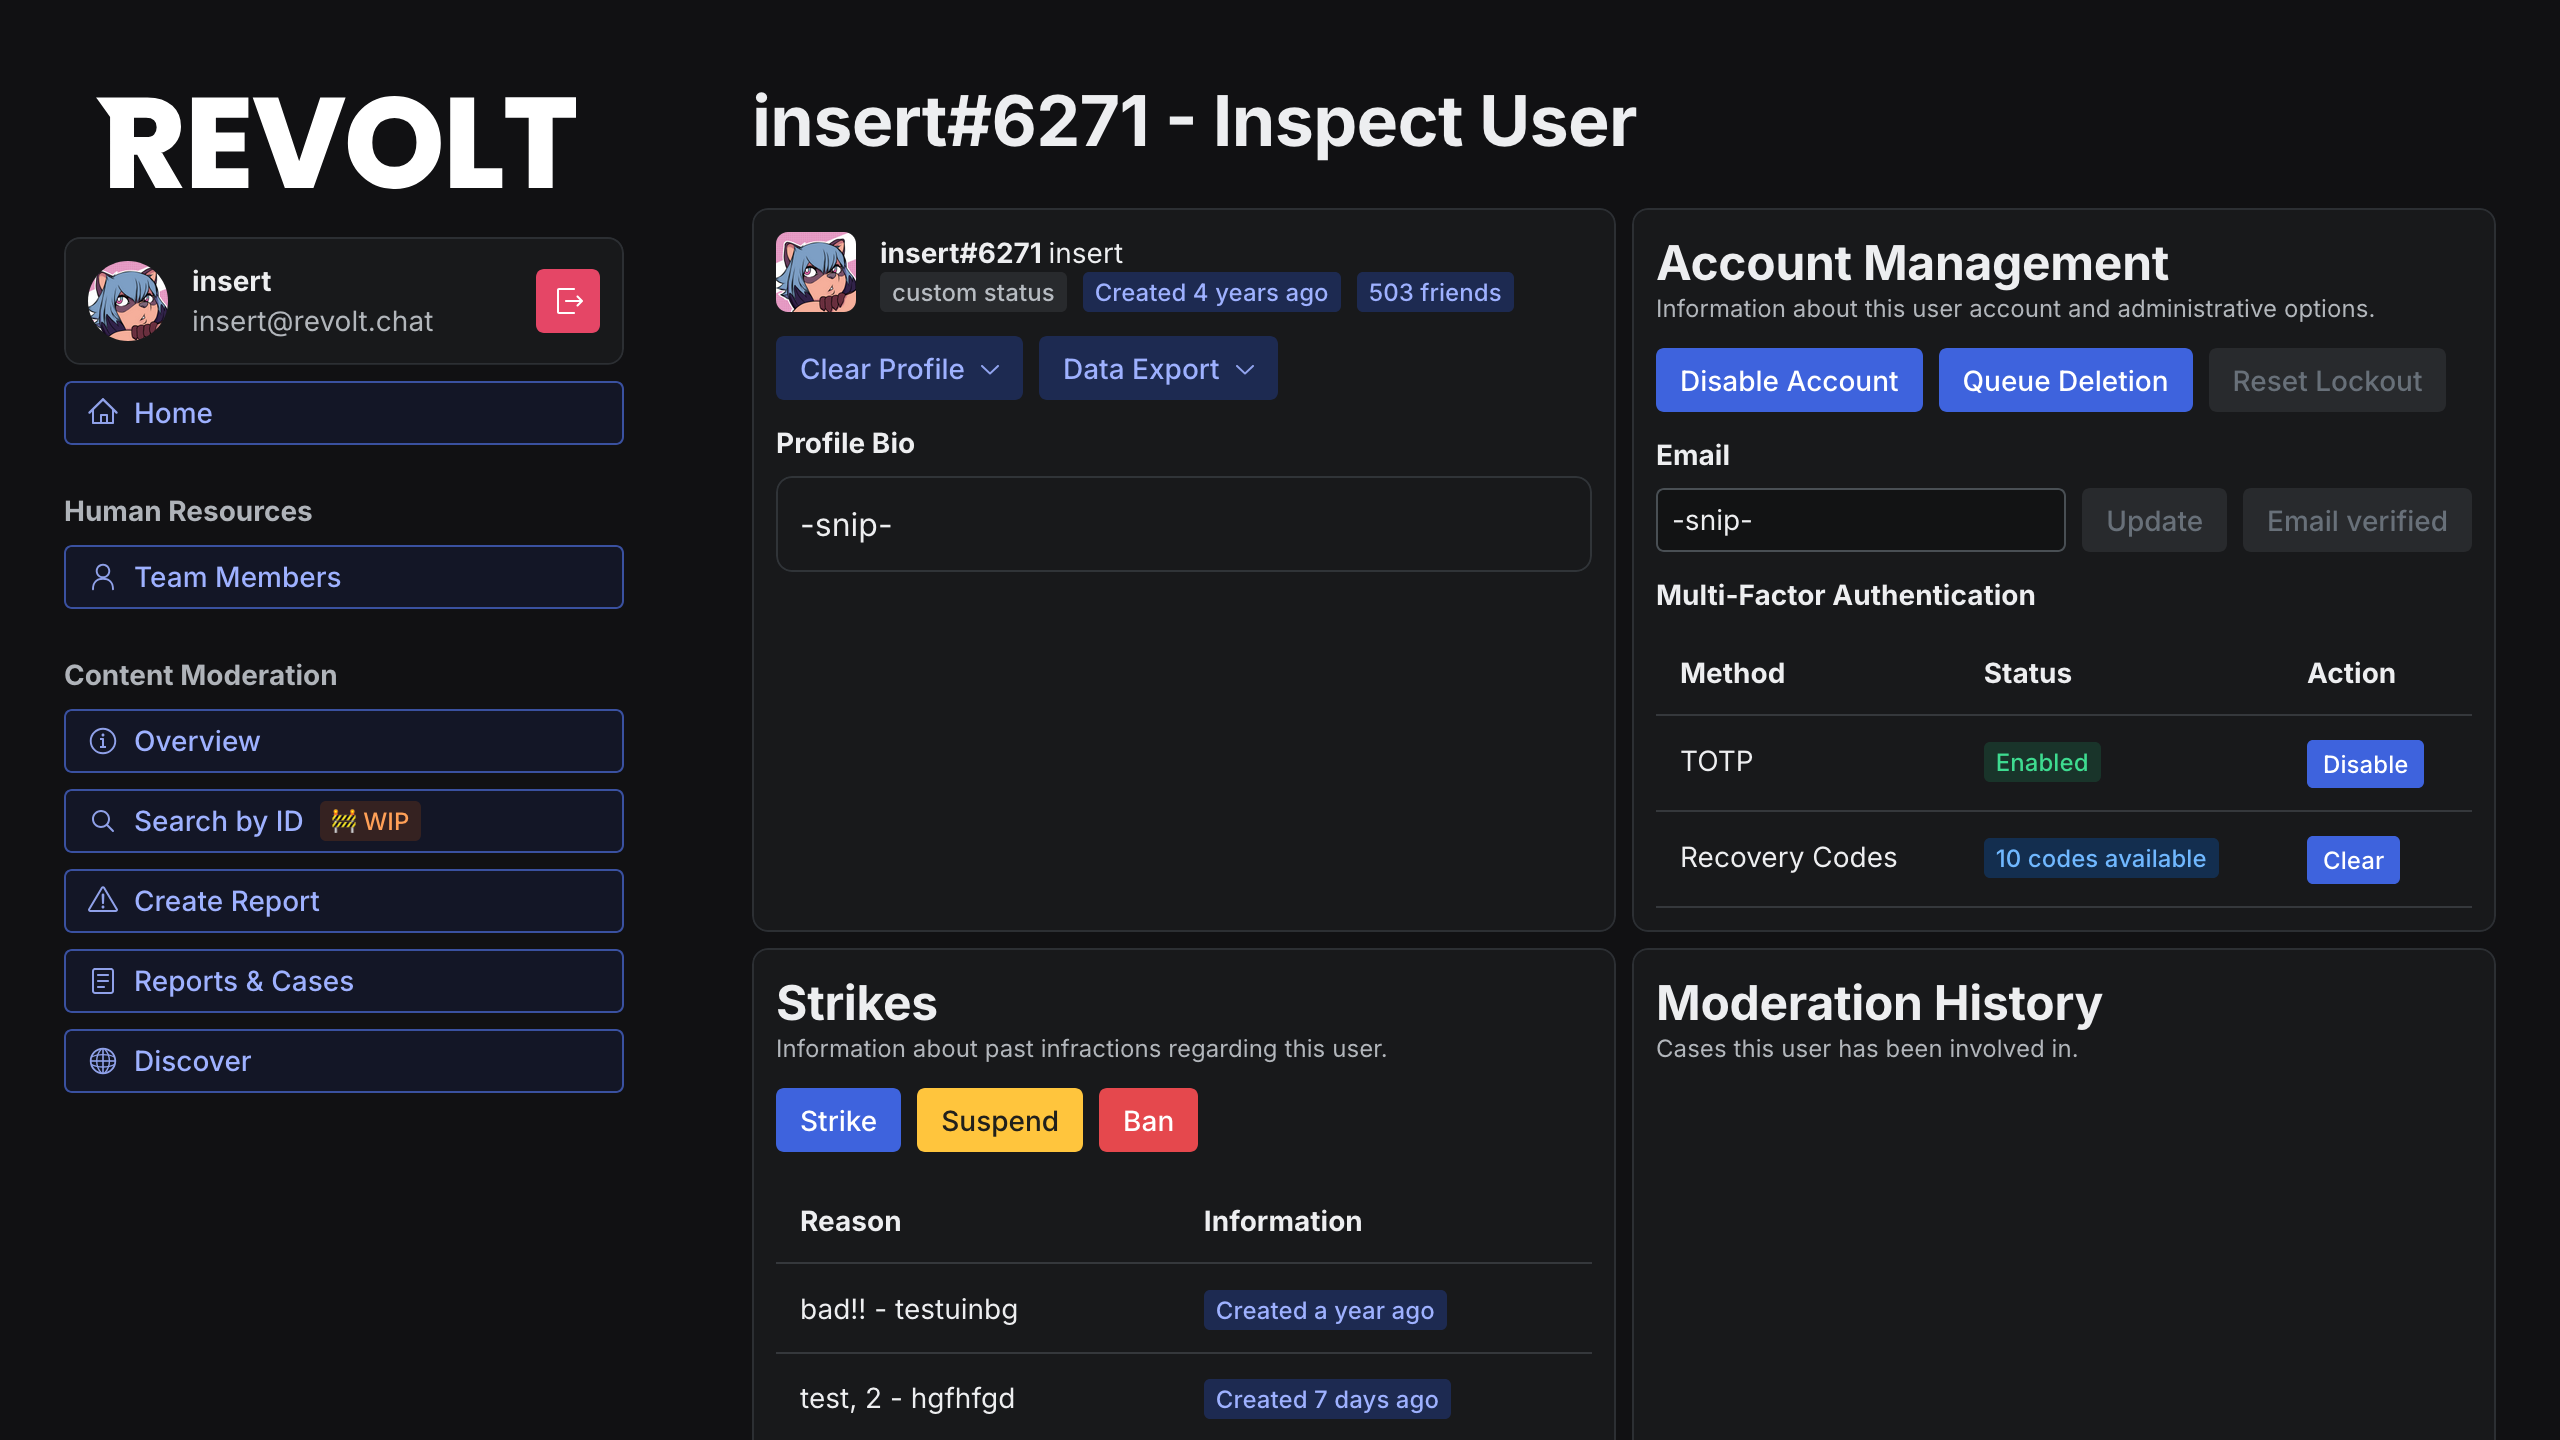
Task: Click the Ban button for user
Action: [1148, 1120]
